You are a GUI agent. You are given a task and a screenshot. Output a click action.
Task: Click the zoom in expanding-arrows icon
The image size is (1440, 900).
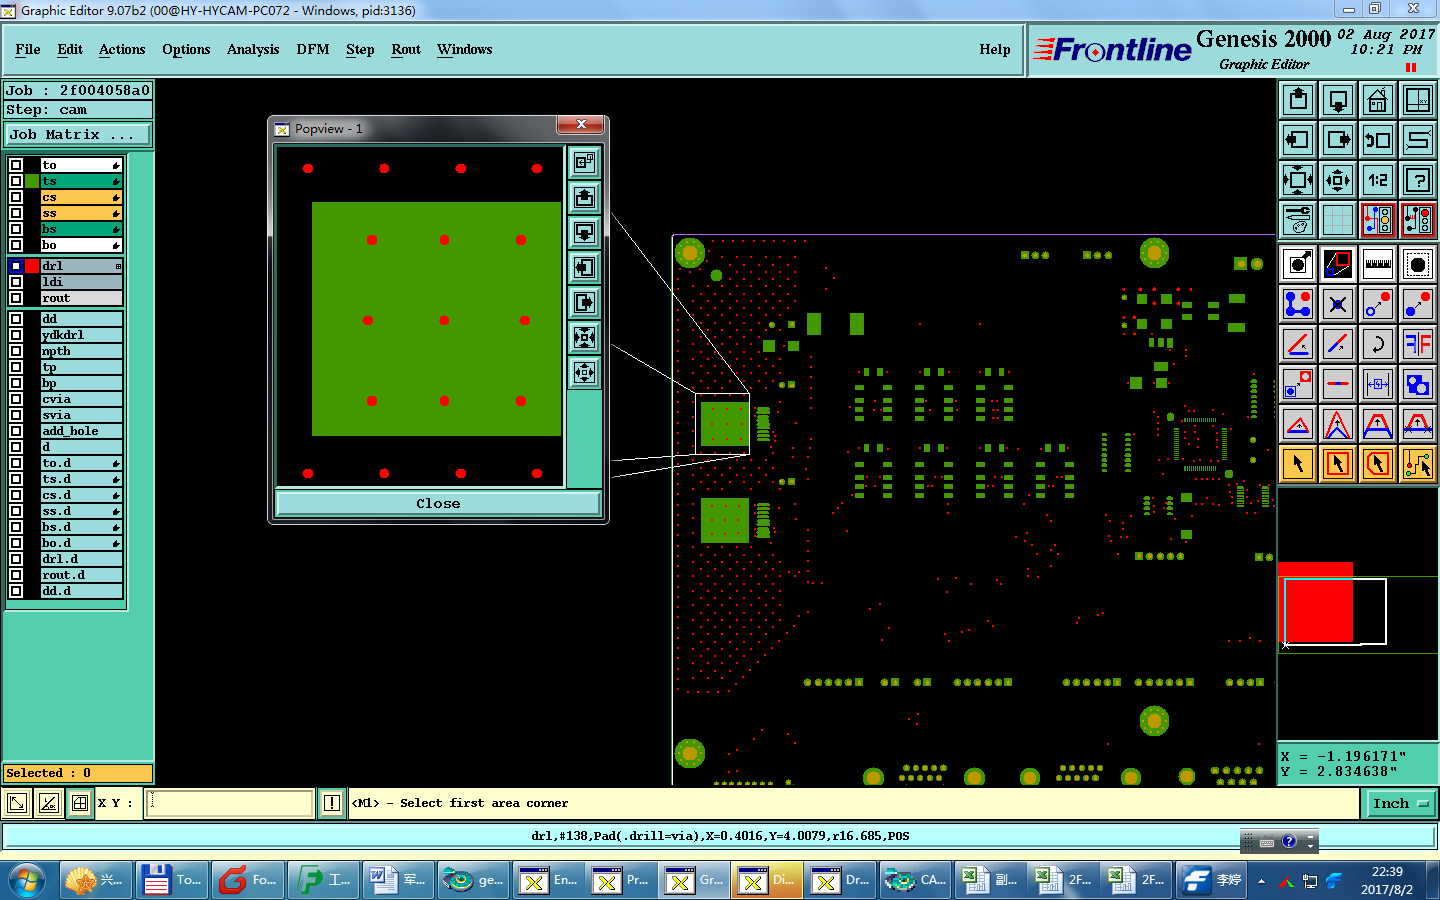(x=1298, y=180)
